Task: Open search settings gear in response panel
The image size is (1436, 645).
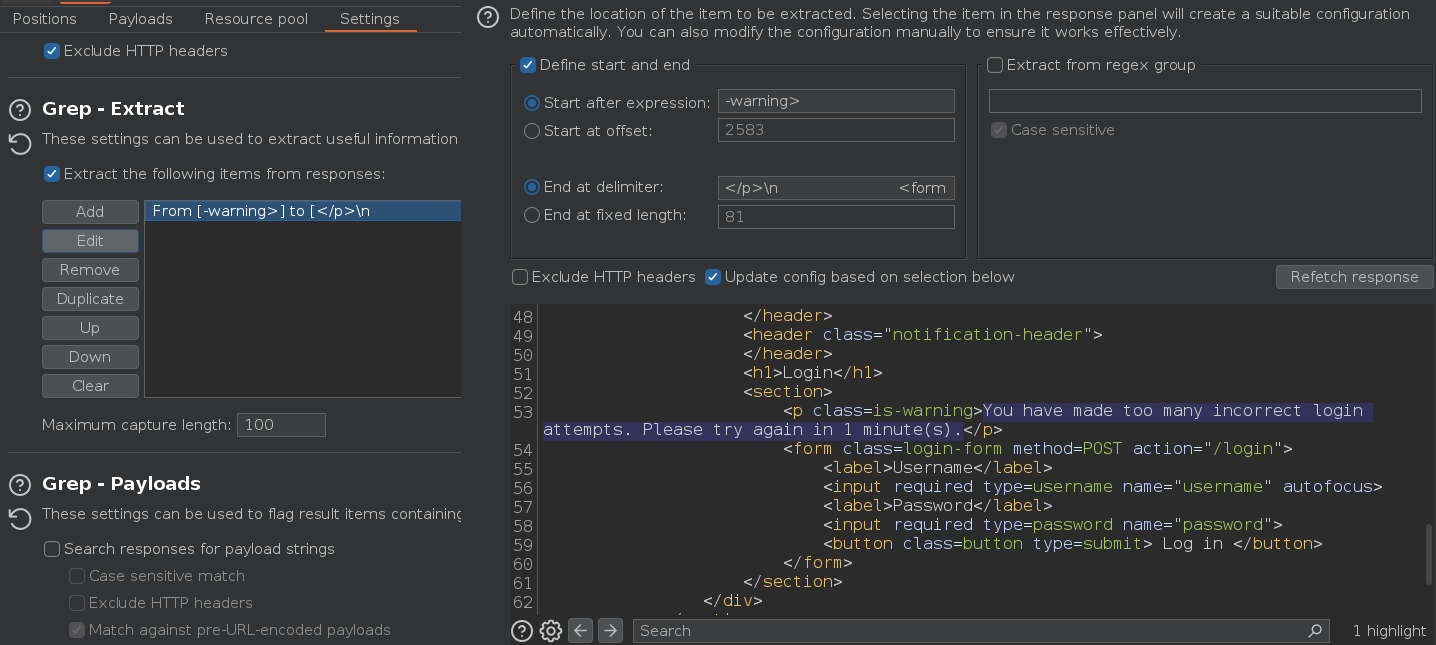Action: tap(550, 630)
